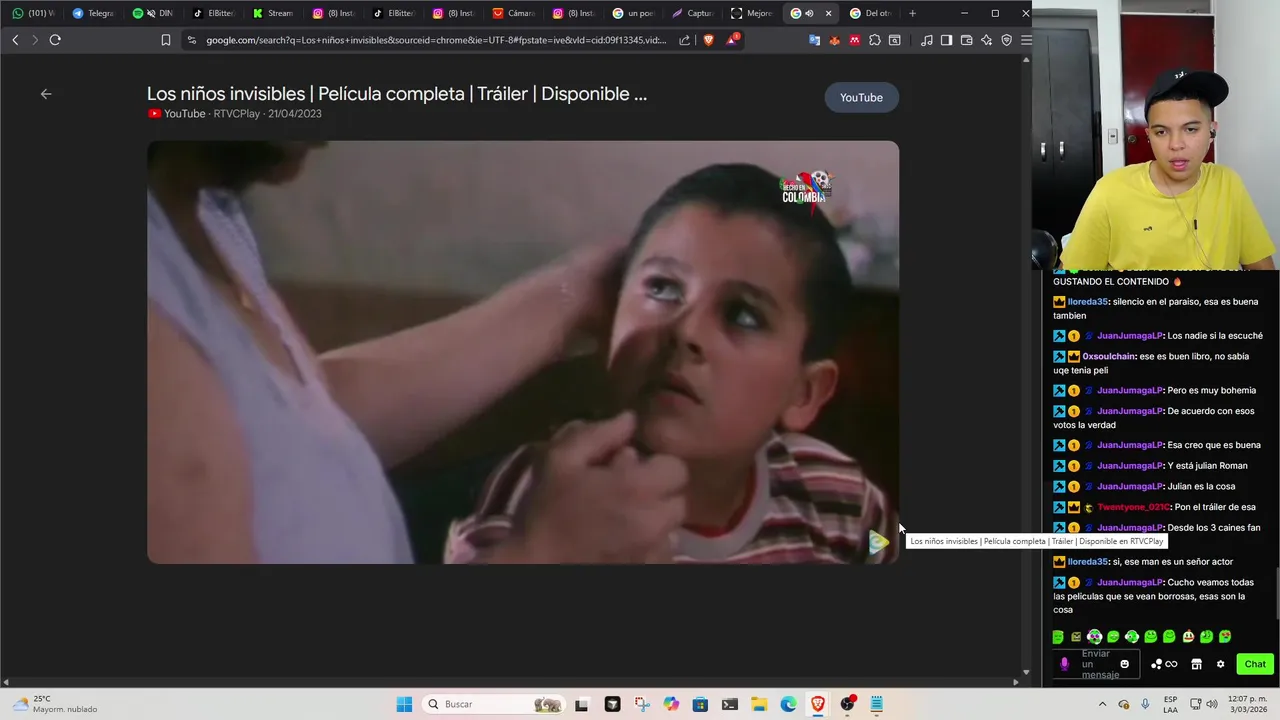Switch to the Mejores tab
Viewport: 1280px width, 720px height.
coord(753,13)
